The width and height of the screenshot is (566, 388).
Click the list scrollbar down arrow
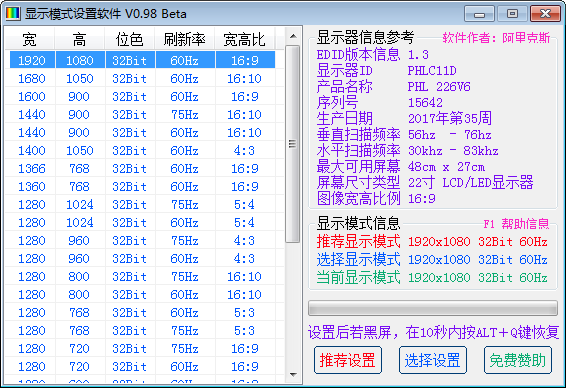tap(293, 375)
